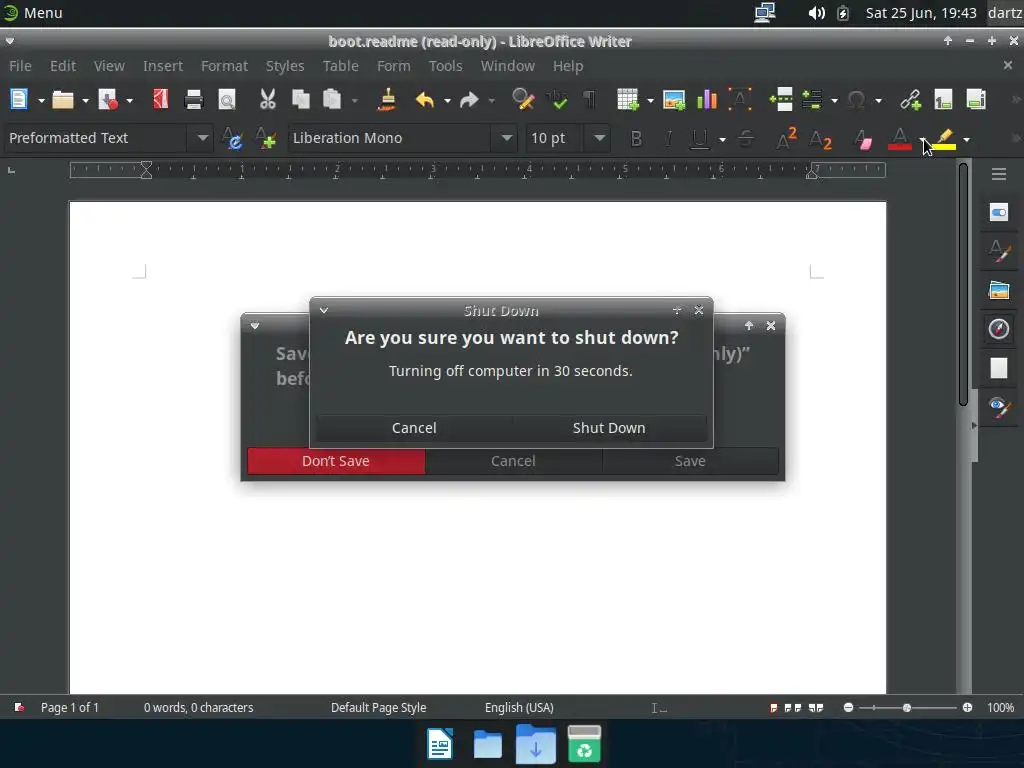
Task: Click the Cut scissors icon
Action: pyautogui.click(x=267, y=100)
